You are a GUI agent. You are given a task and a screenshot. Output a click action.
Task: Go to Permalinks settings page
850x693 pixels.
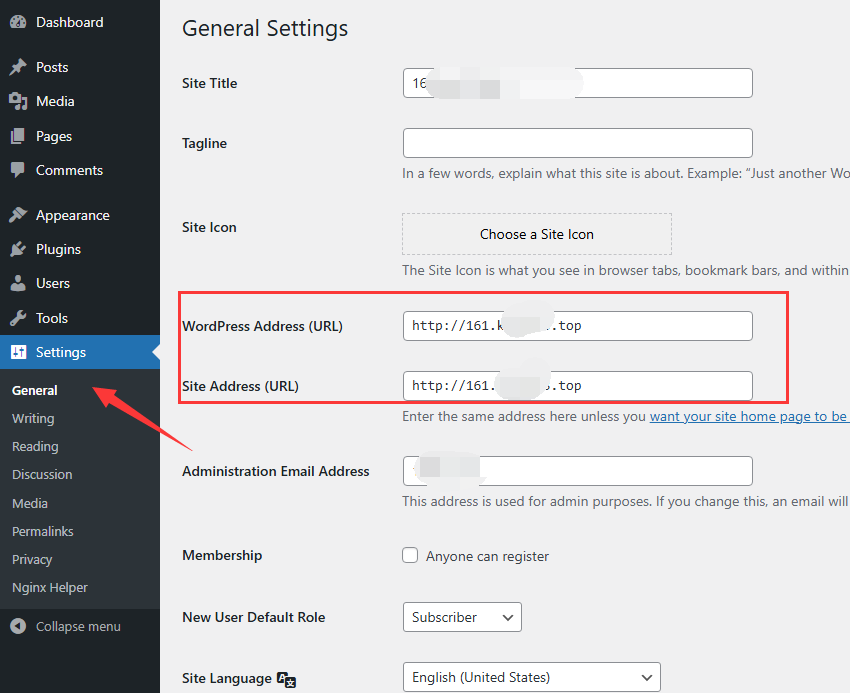(43, 531)
